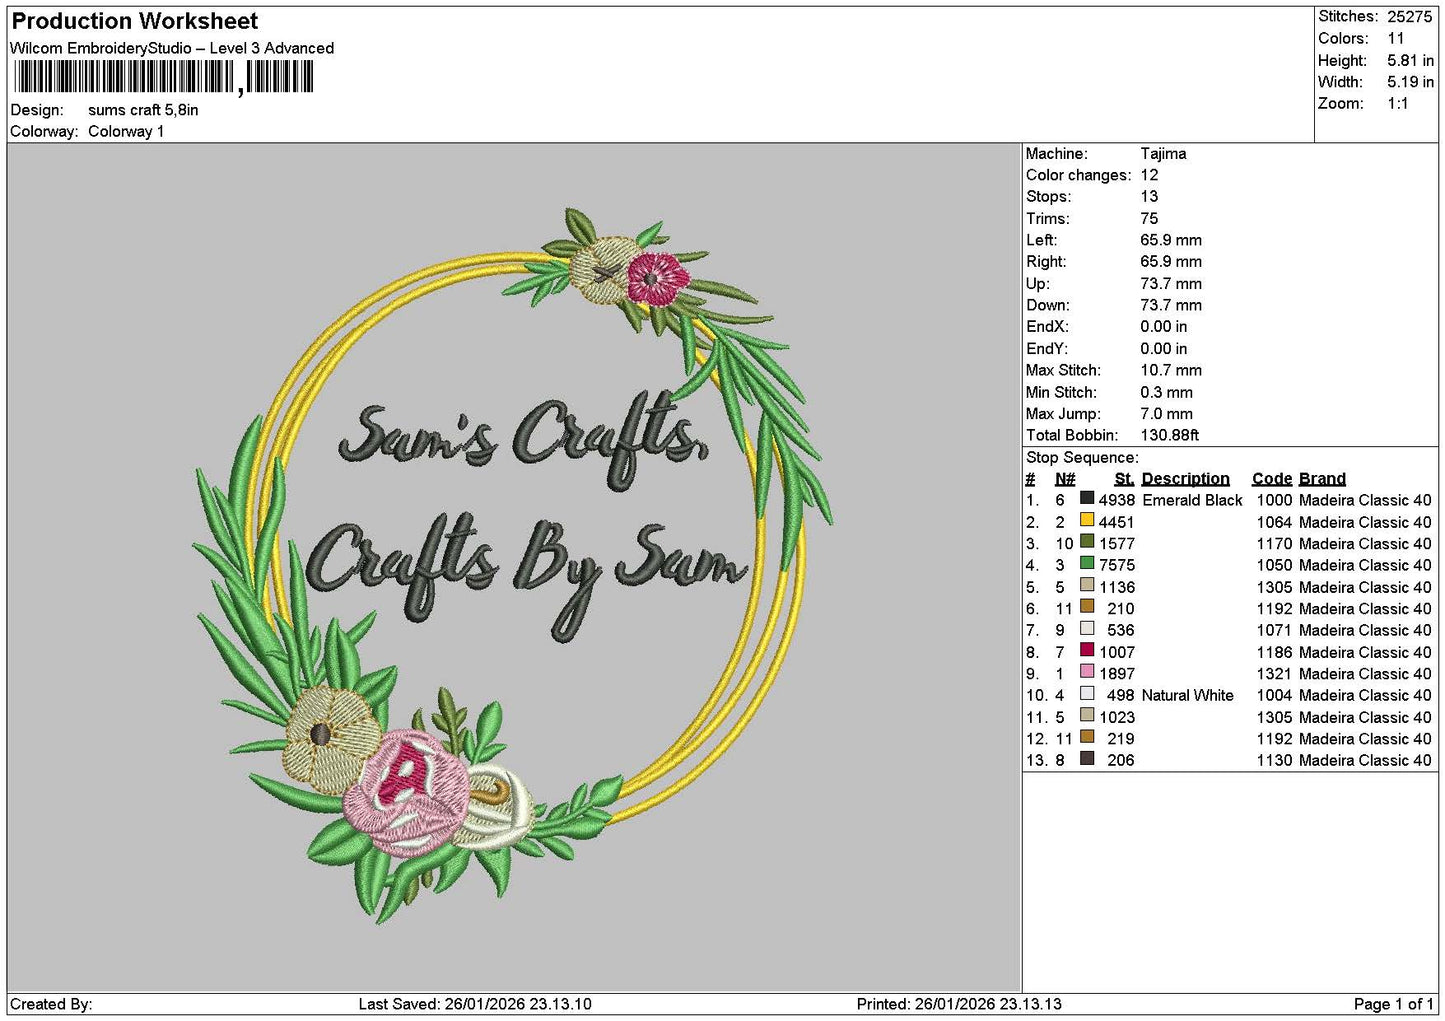Click the 'Production Worksheet' title

(x=134, y=21)
